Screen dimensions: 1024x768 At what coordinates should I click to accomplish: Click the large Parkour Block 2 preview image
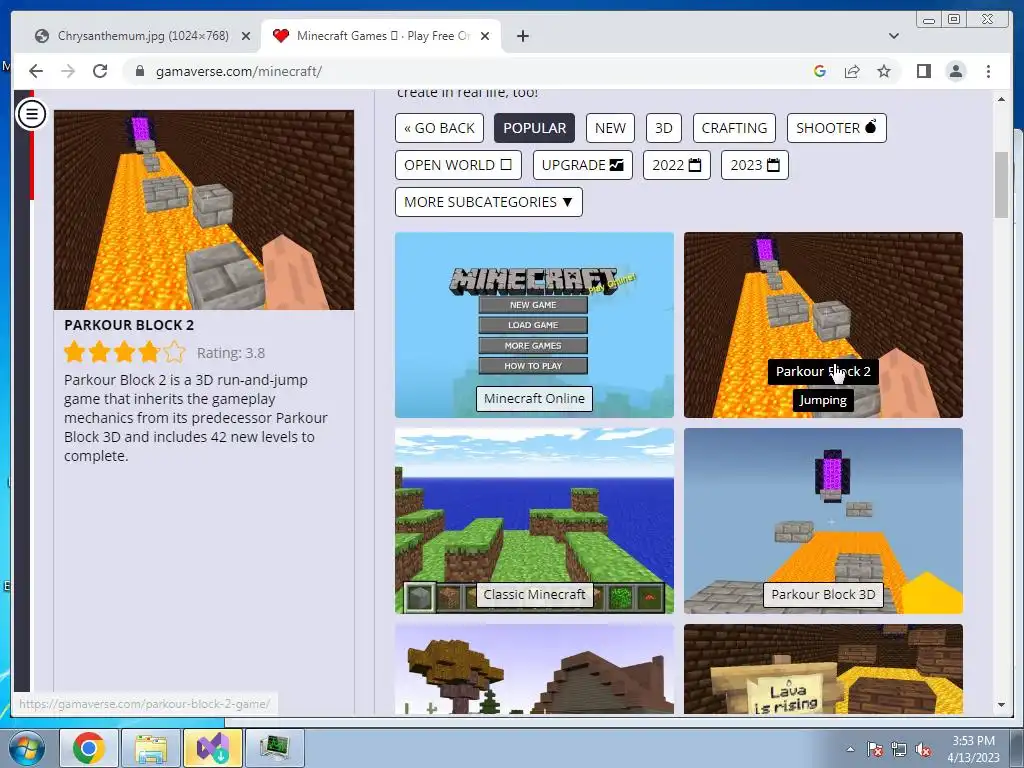pos(204,210)
